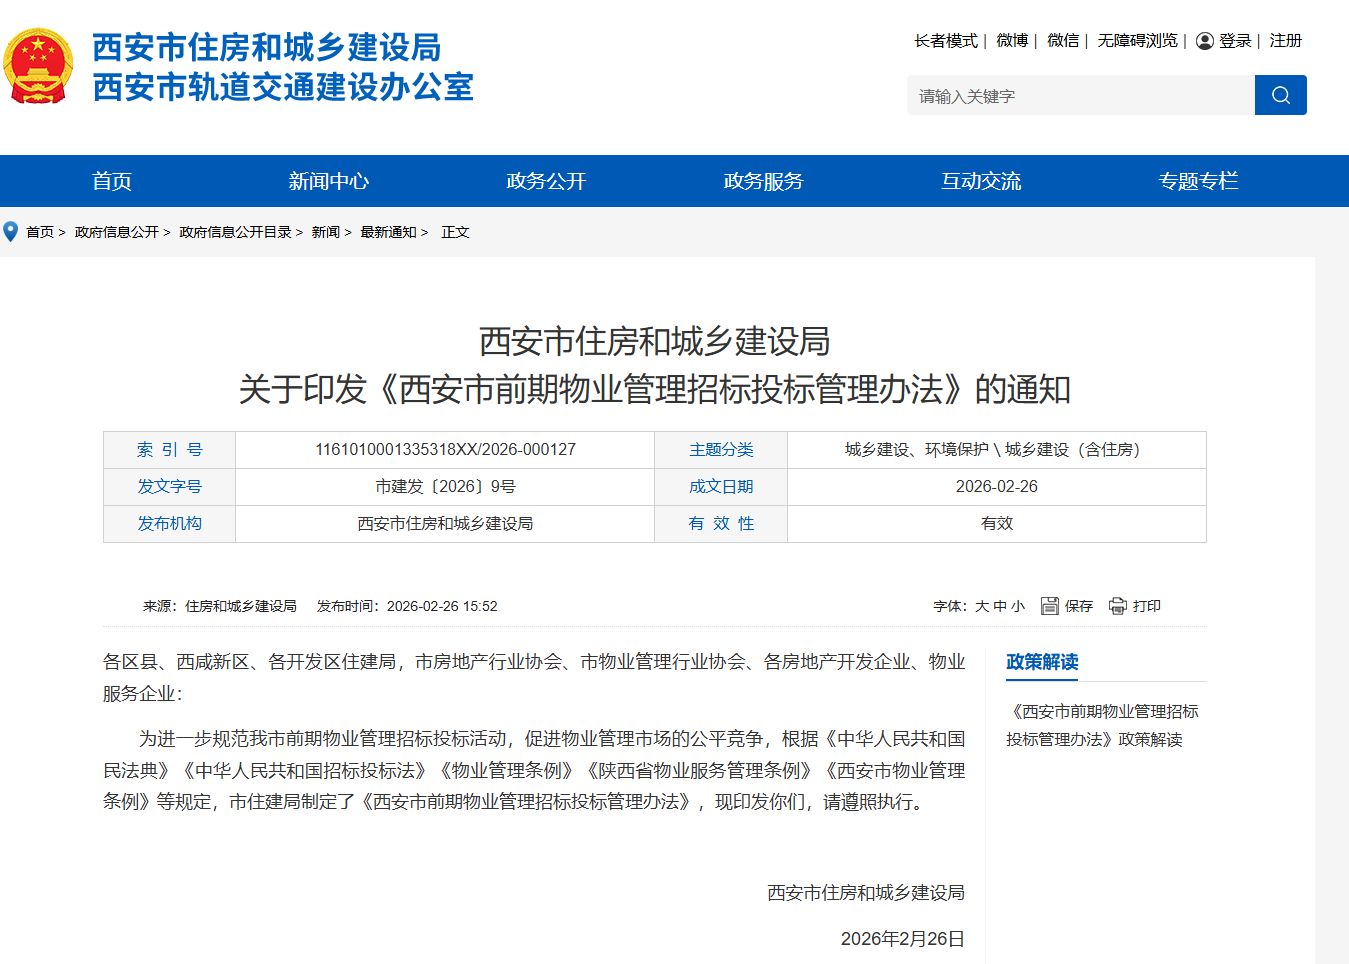Set font size to large (大)
The width and height of the screenshot is (1349, 964).
[x=982, y=606]
